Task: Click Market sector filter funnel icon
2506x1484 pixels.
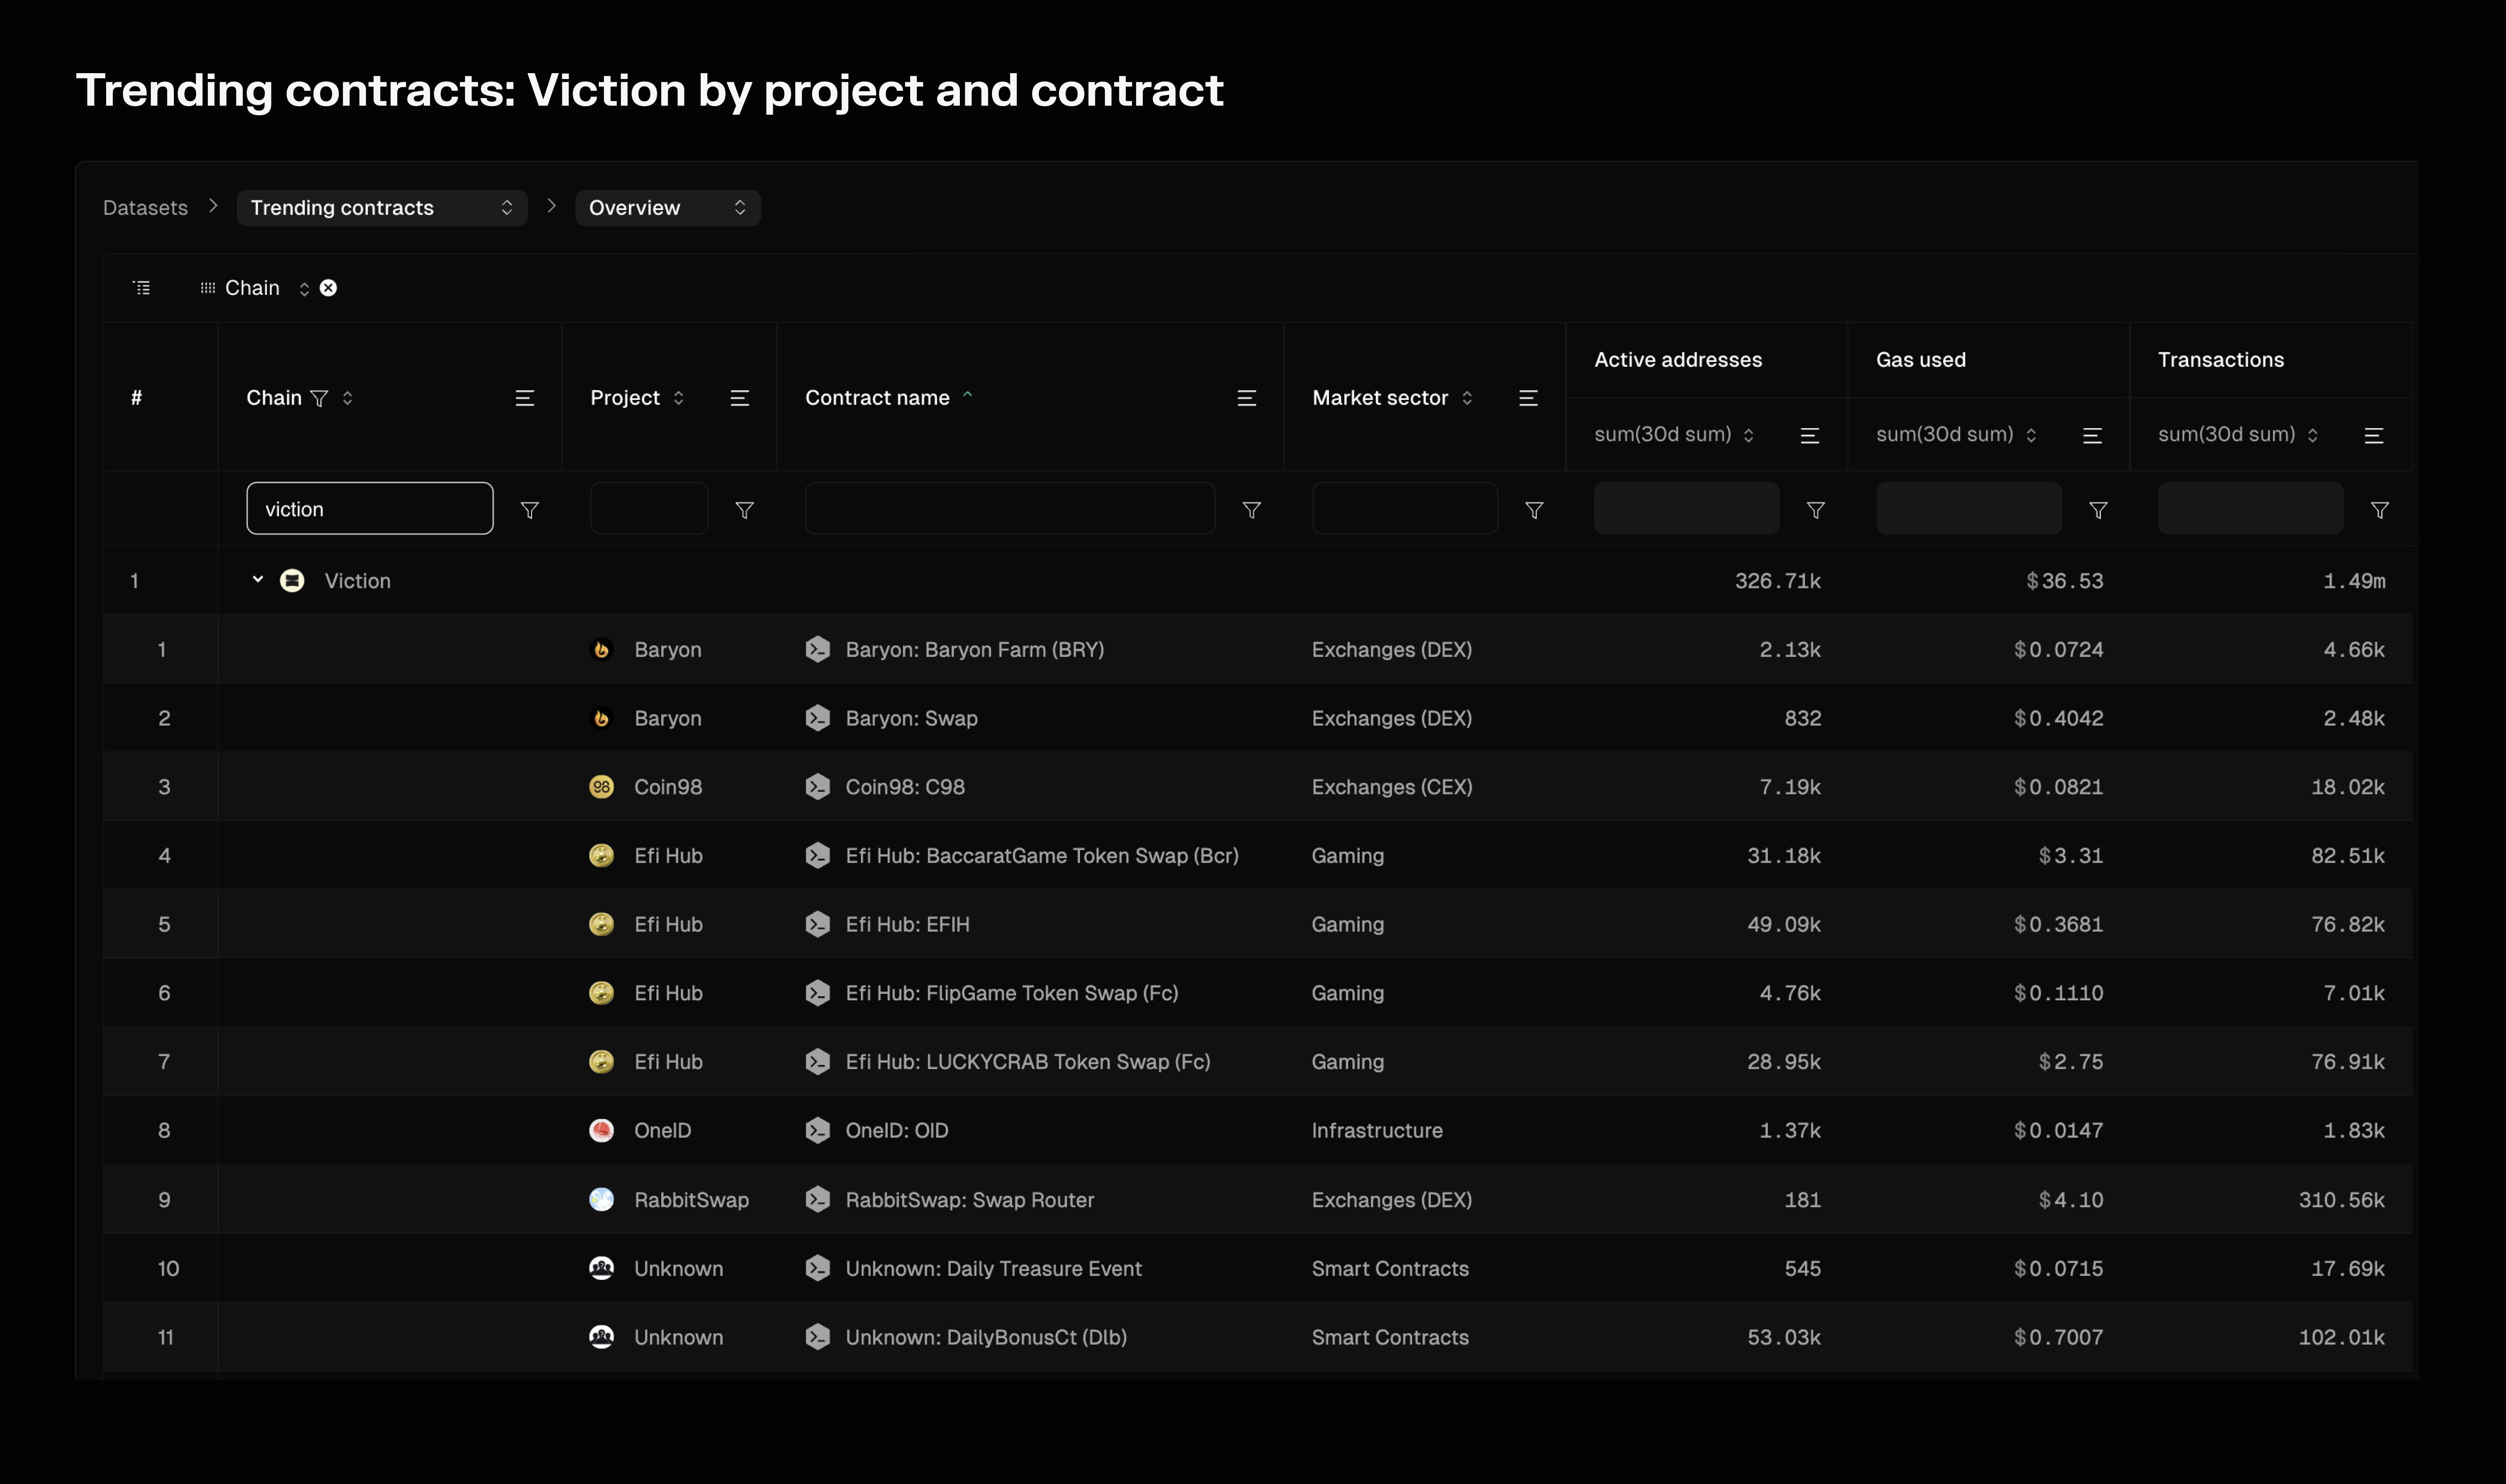Action: click(1533, 510)
